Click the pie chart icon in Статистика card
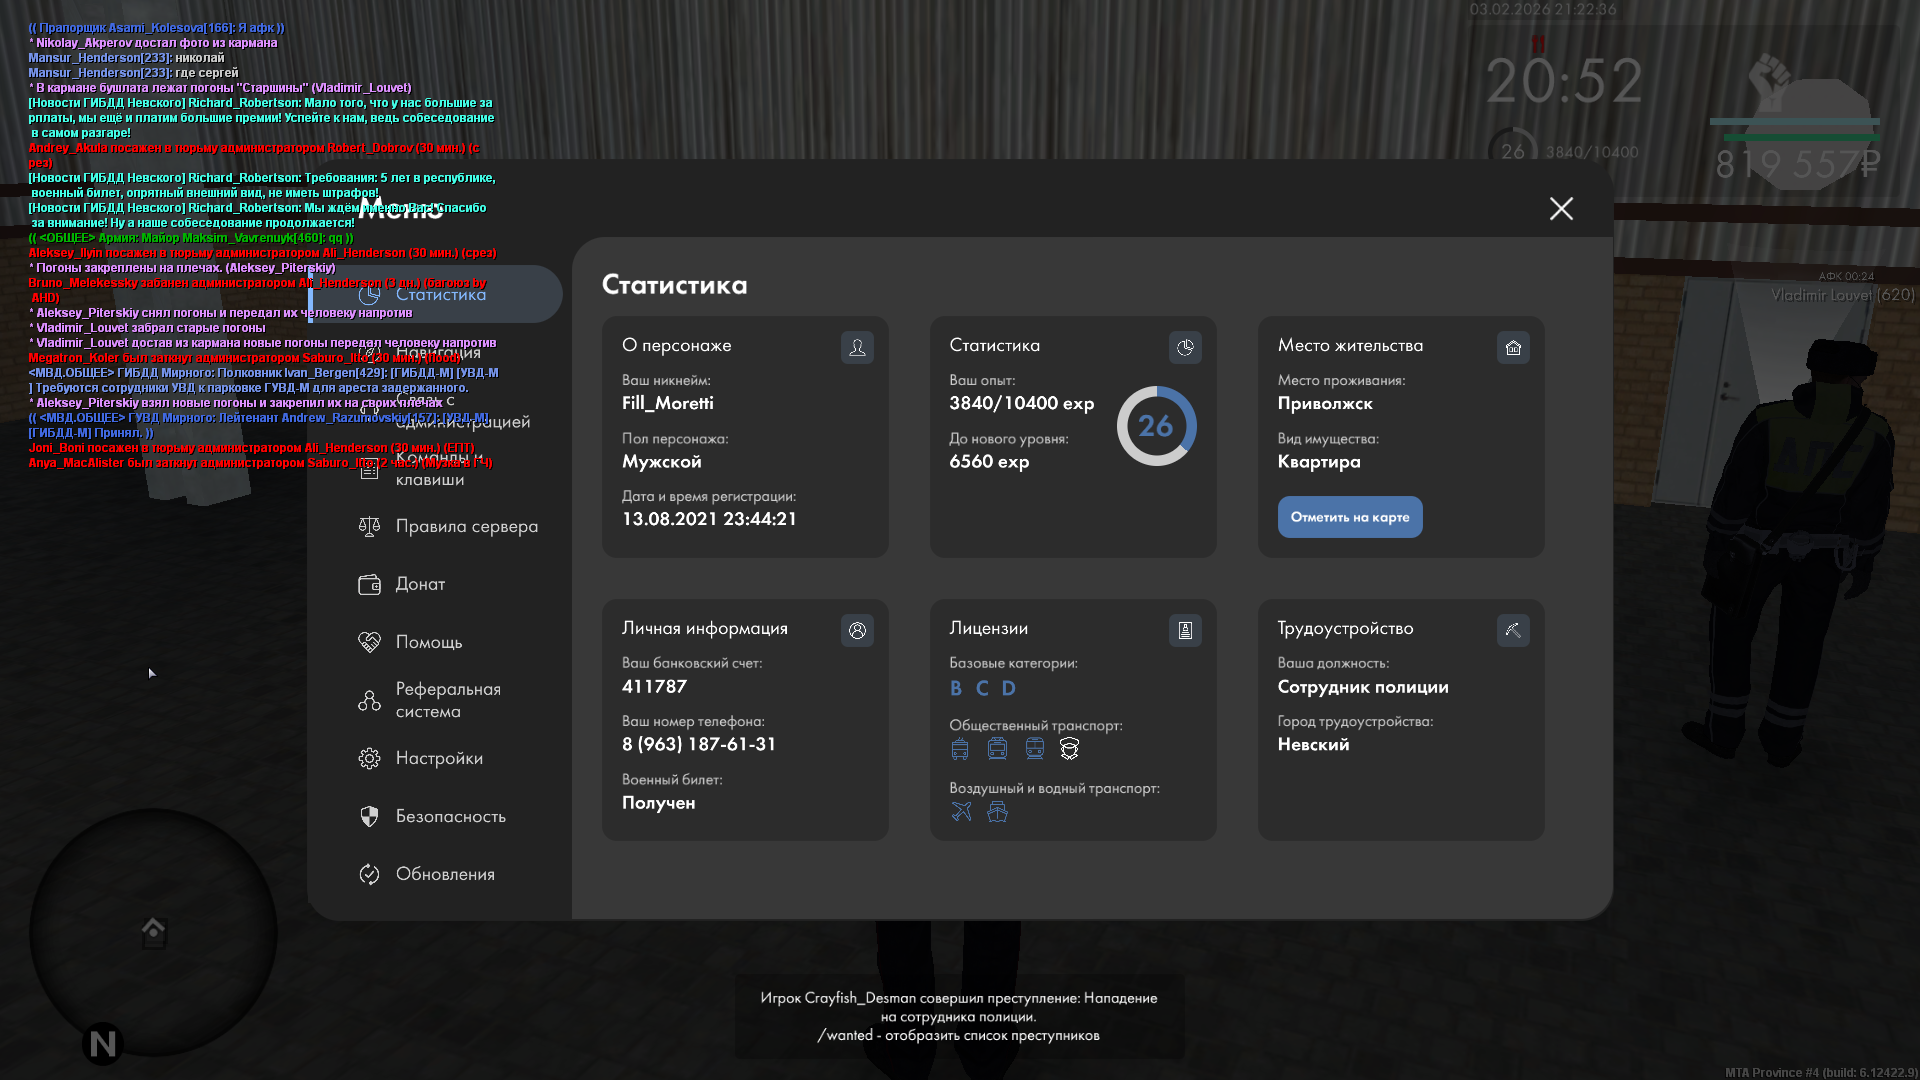Viewport: 1920px width, 1080px height. pos(1185,347)
